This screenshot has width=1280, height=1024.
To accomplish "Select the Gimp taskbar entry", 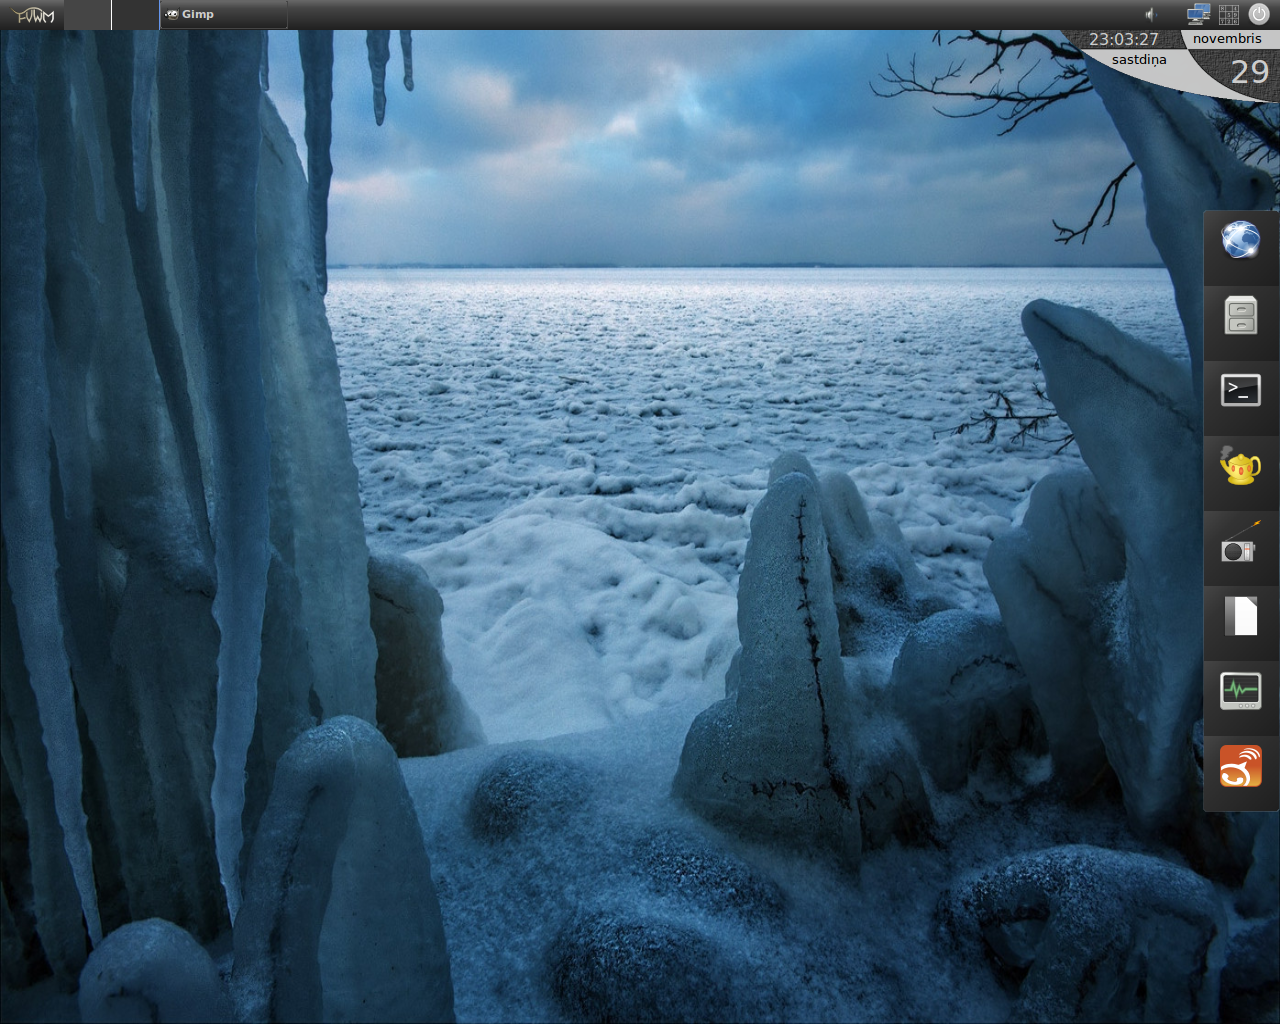I will click(x=223, y=14).
